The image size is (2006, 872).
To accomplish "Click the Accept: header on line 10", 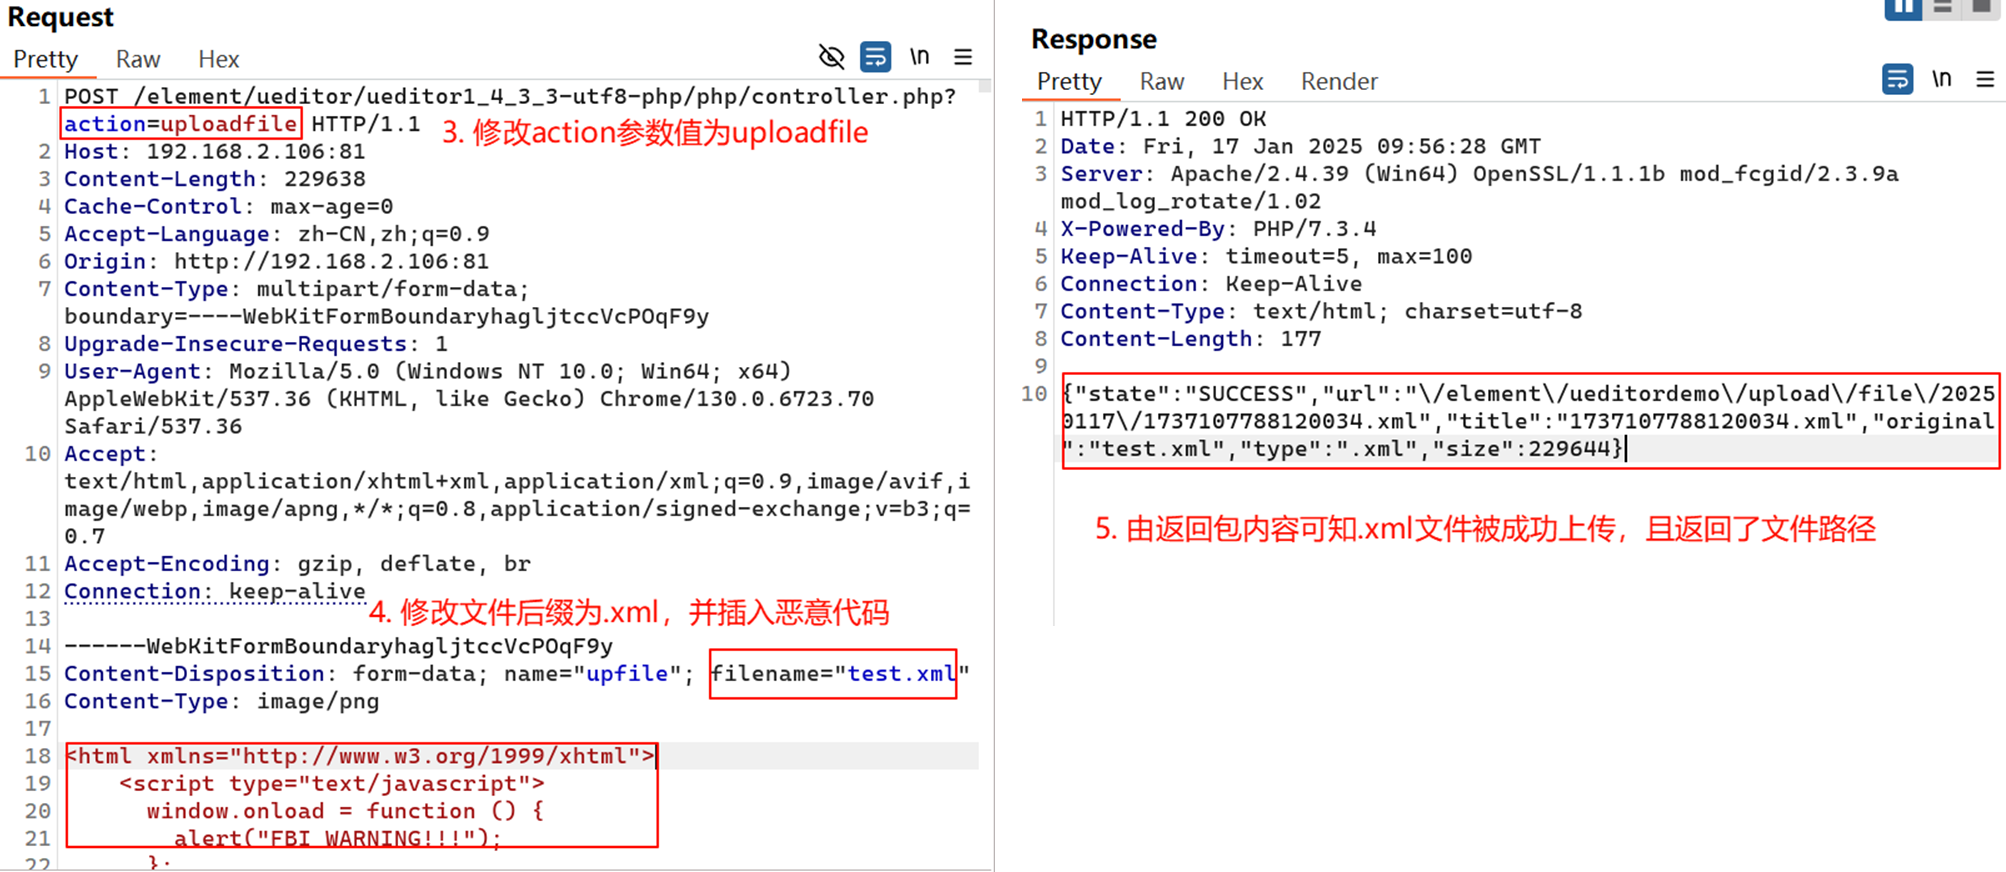I will tap(112, 454).
